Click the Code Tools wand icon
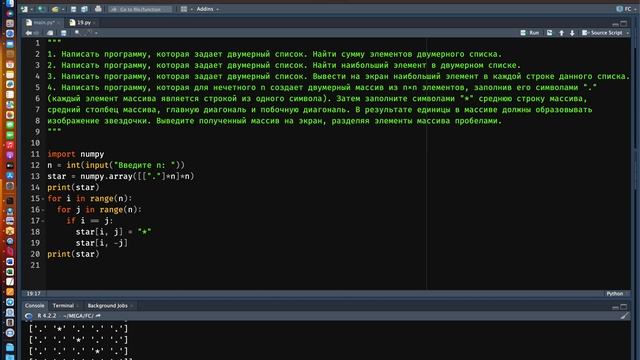Screen dimensions: 640x360 89,33
